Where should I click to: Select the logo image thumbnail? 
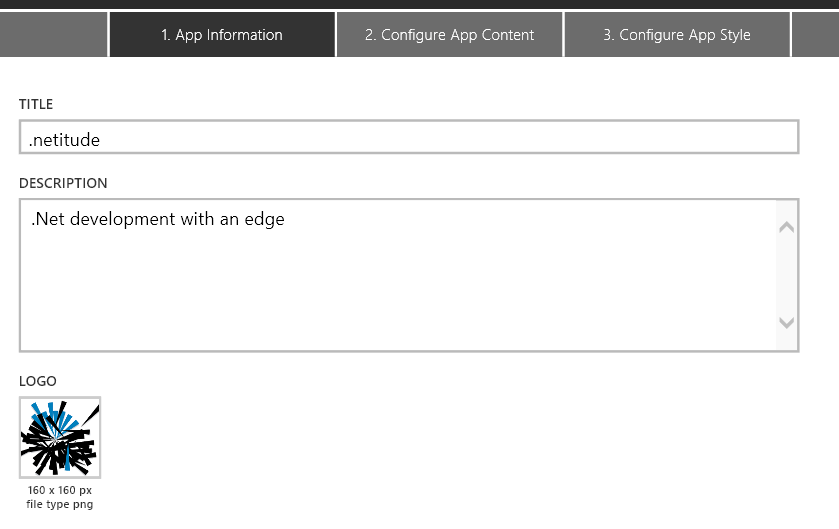[x=60, y=438]
